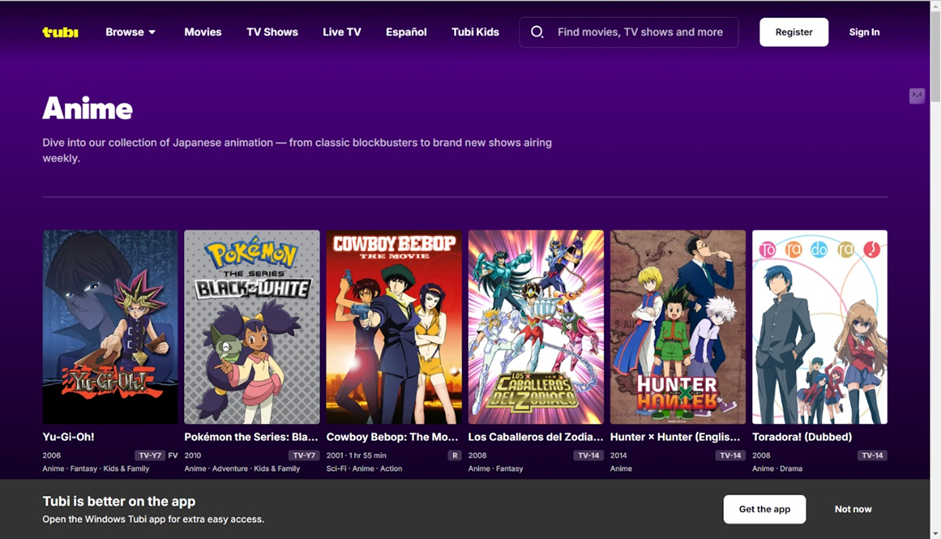Dismiss banner with Not now
This screenshot has height=539, width=941.
pos(853,509)
